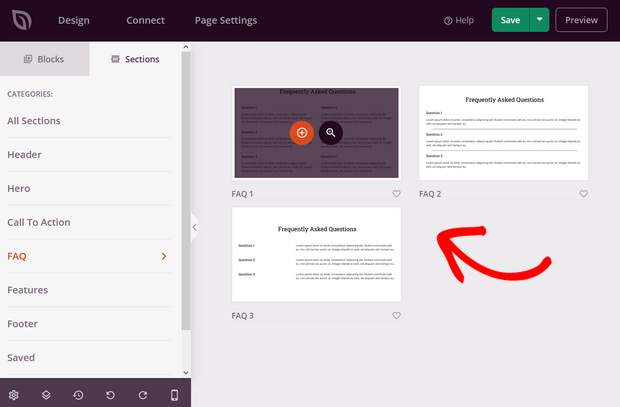Open the Page Settings tab
620x407 pixels.
click(x=226, y=20)
